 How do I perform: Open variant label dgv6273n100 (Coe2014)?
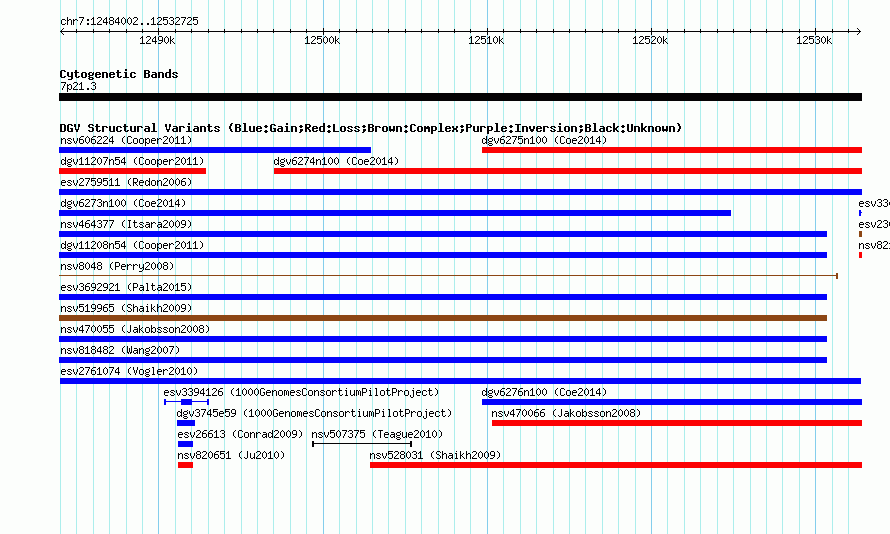pos(123,203)
